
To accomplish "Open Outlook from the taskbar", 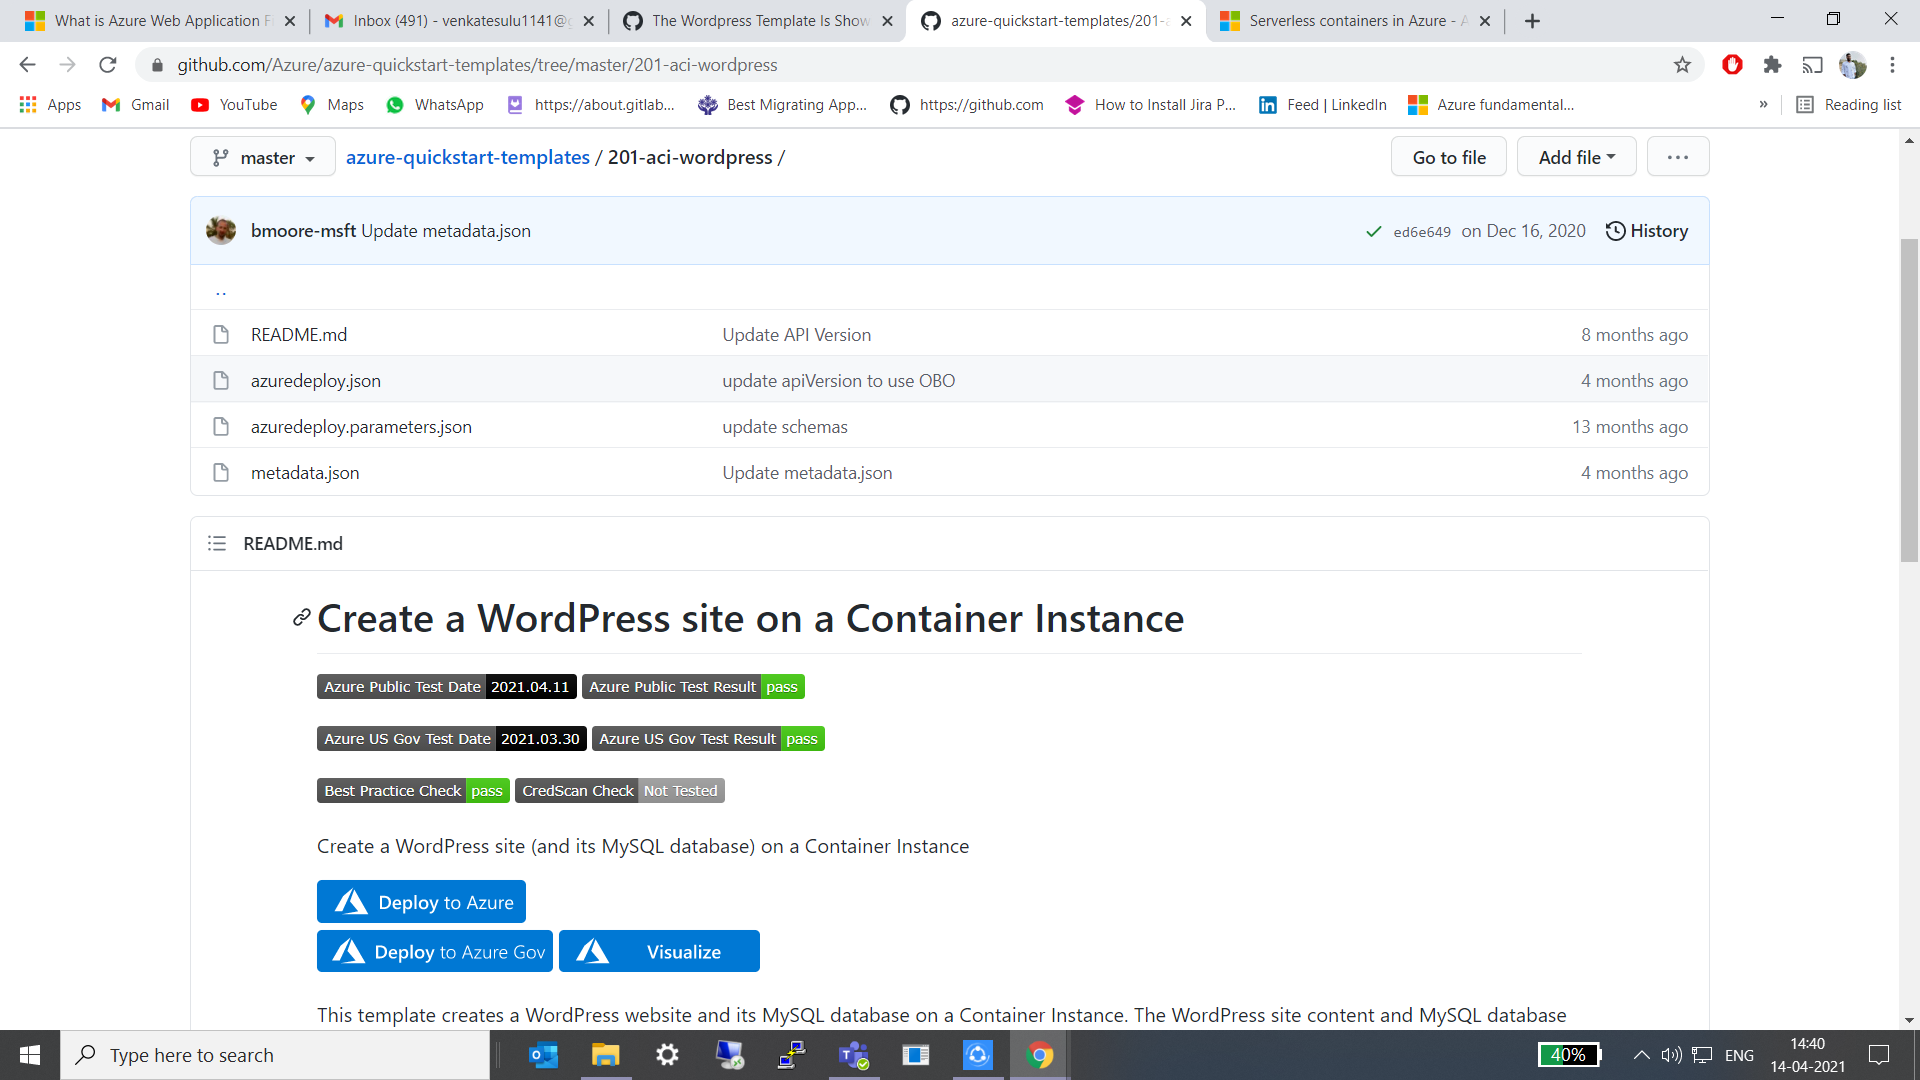I will (543, 1055).
